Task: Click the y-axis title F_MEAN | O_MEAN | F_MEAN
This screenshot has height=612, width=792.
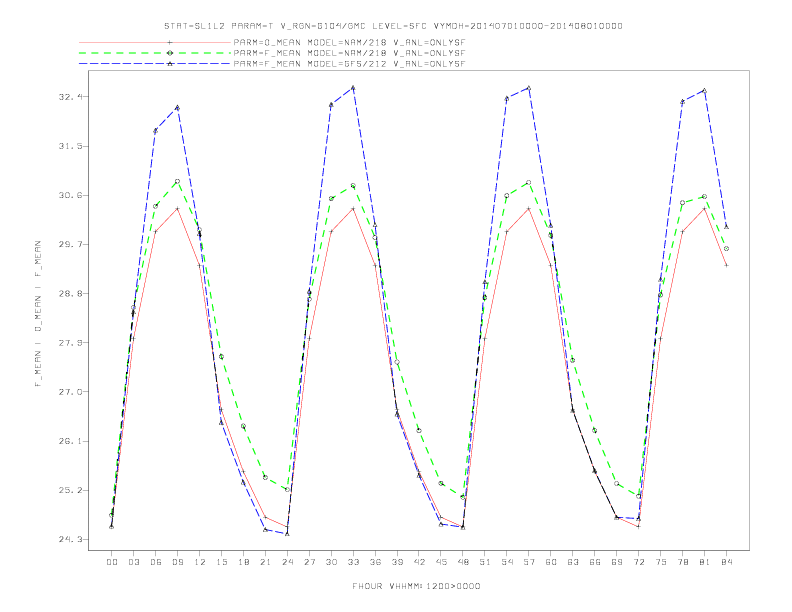Action: (37, 314)
